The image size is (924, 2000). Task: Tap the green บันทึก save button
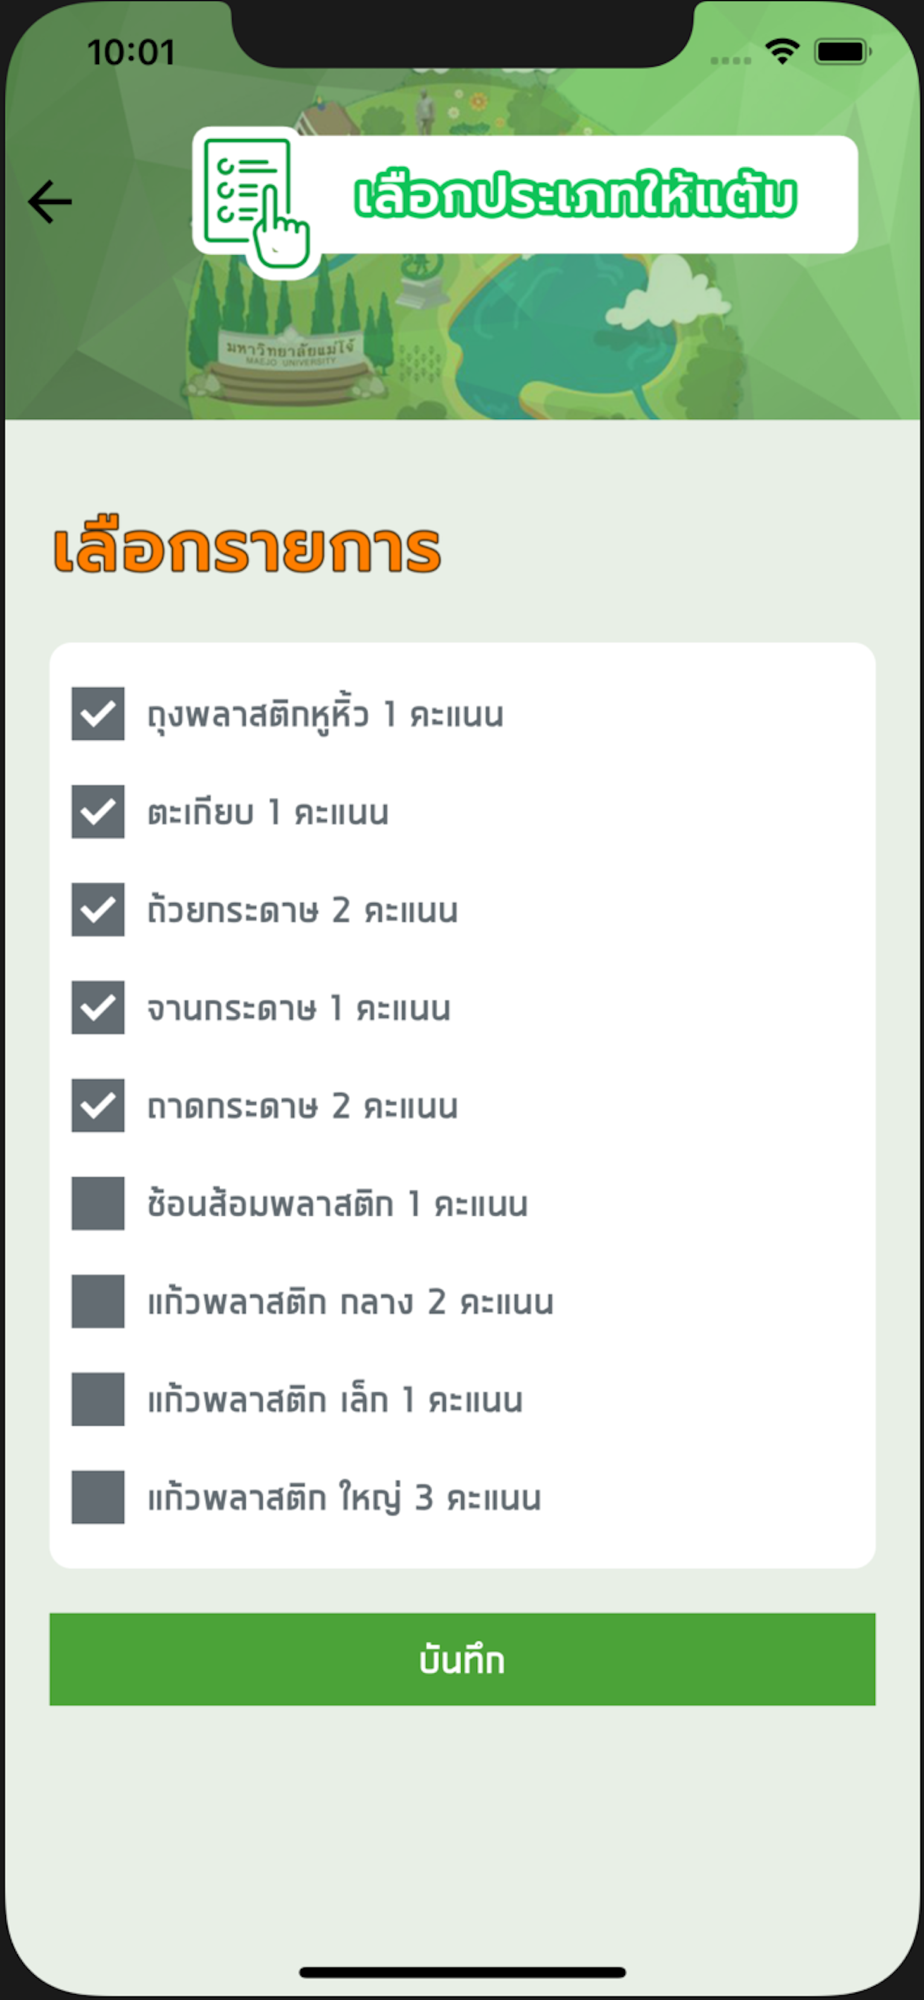pos(462,1659)
